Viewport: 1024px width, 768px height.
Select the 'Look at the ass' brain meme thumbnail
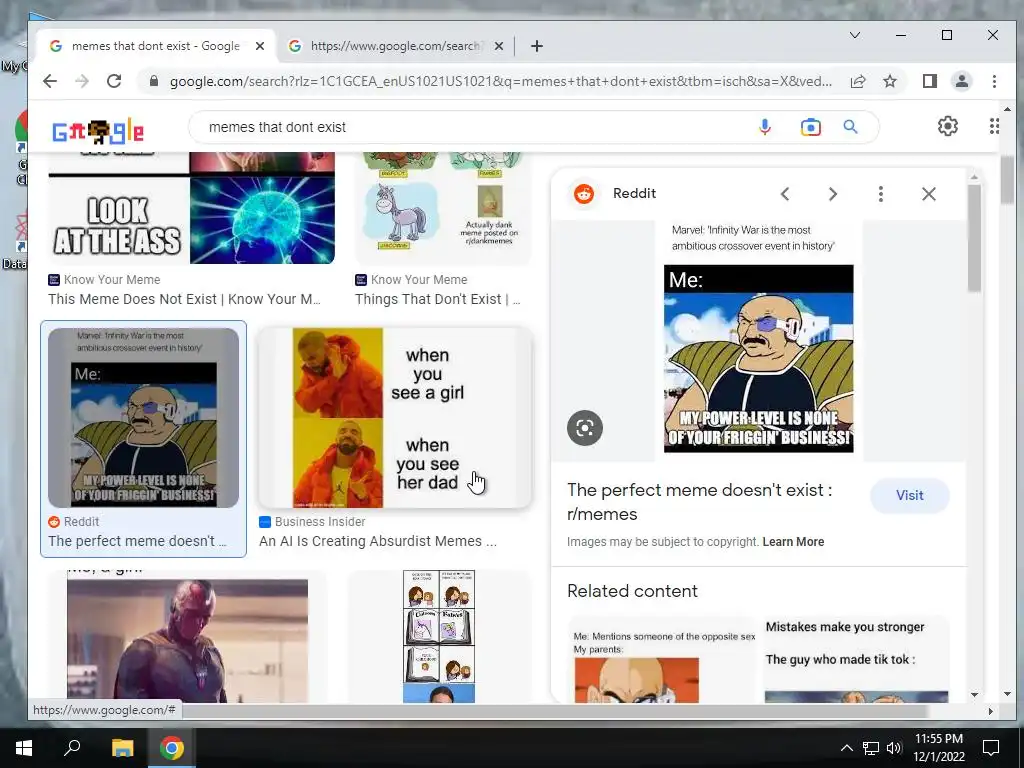click(x=191, y=208)
